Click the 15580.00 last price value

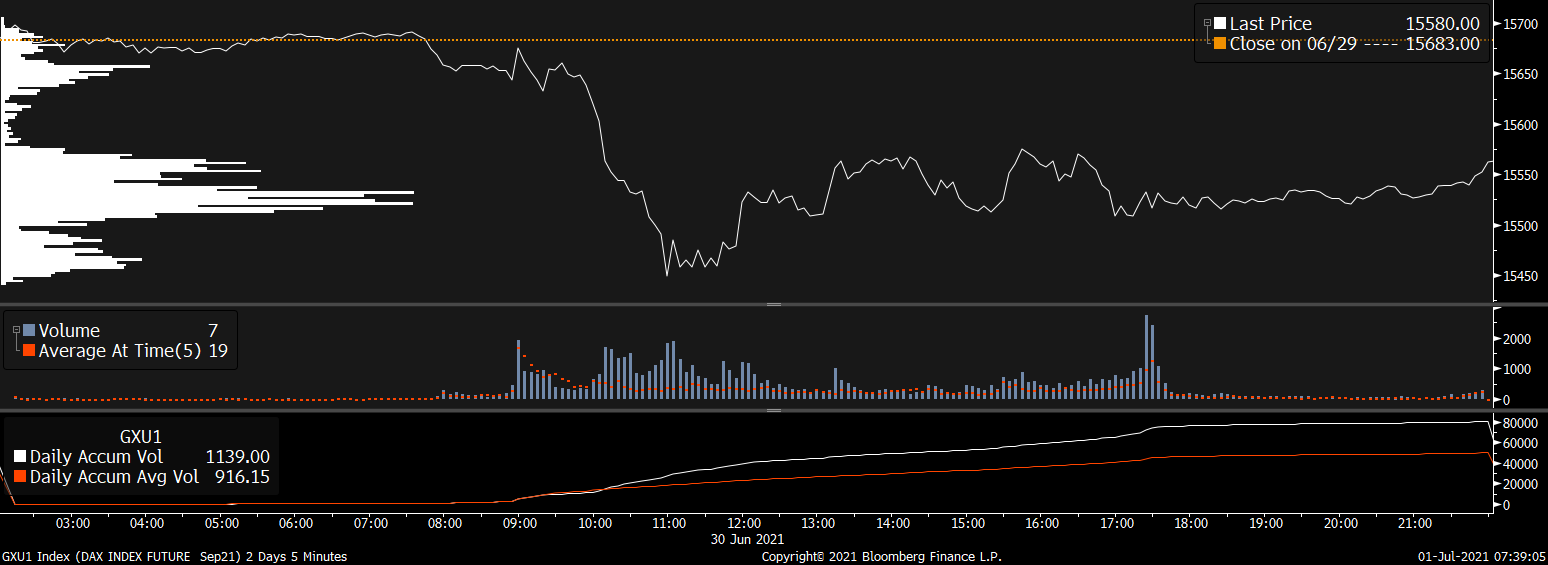1442,24
